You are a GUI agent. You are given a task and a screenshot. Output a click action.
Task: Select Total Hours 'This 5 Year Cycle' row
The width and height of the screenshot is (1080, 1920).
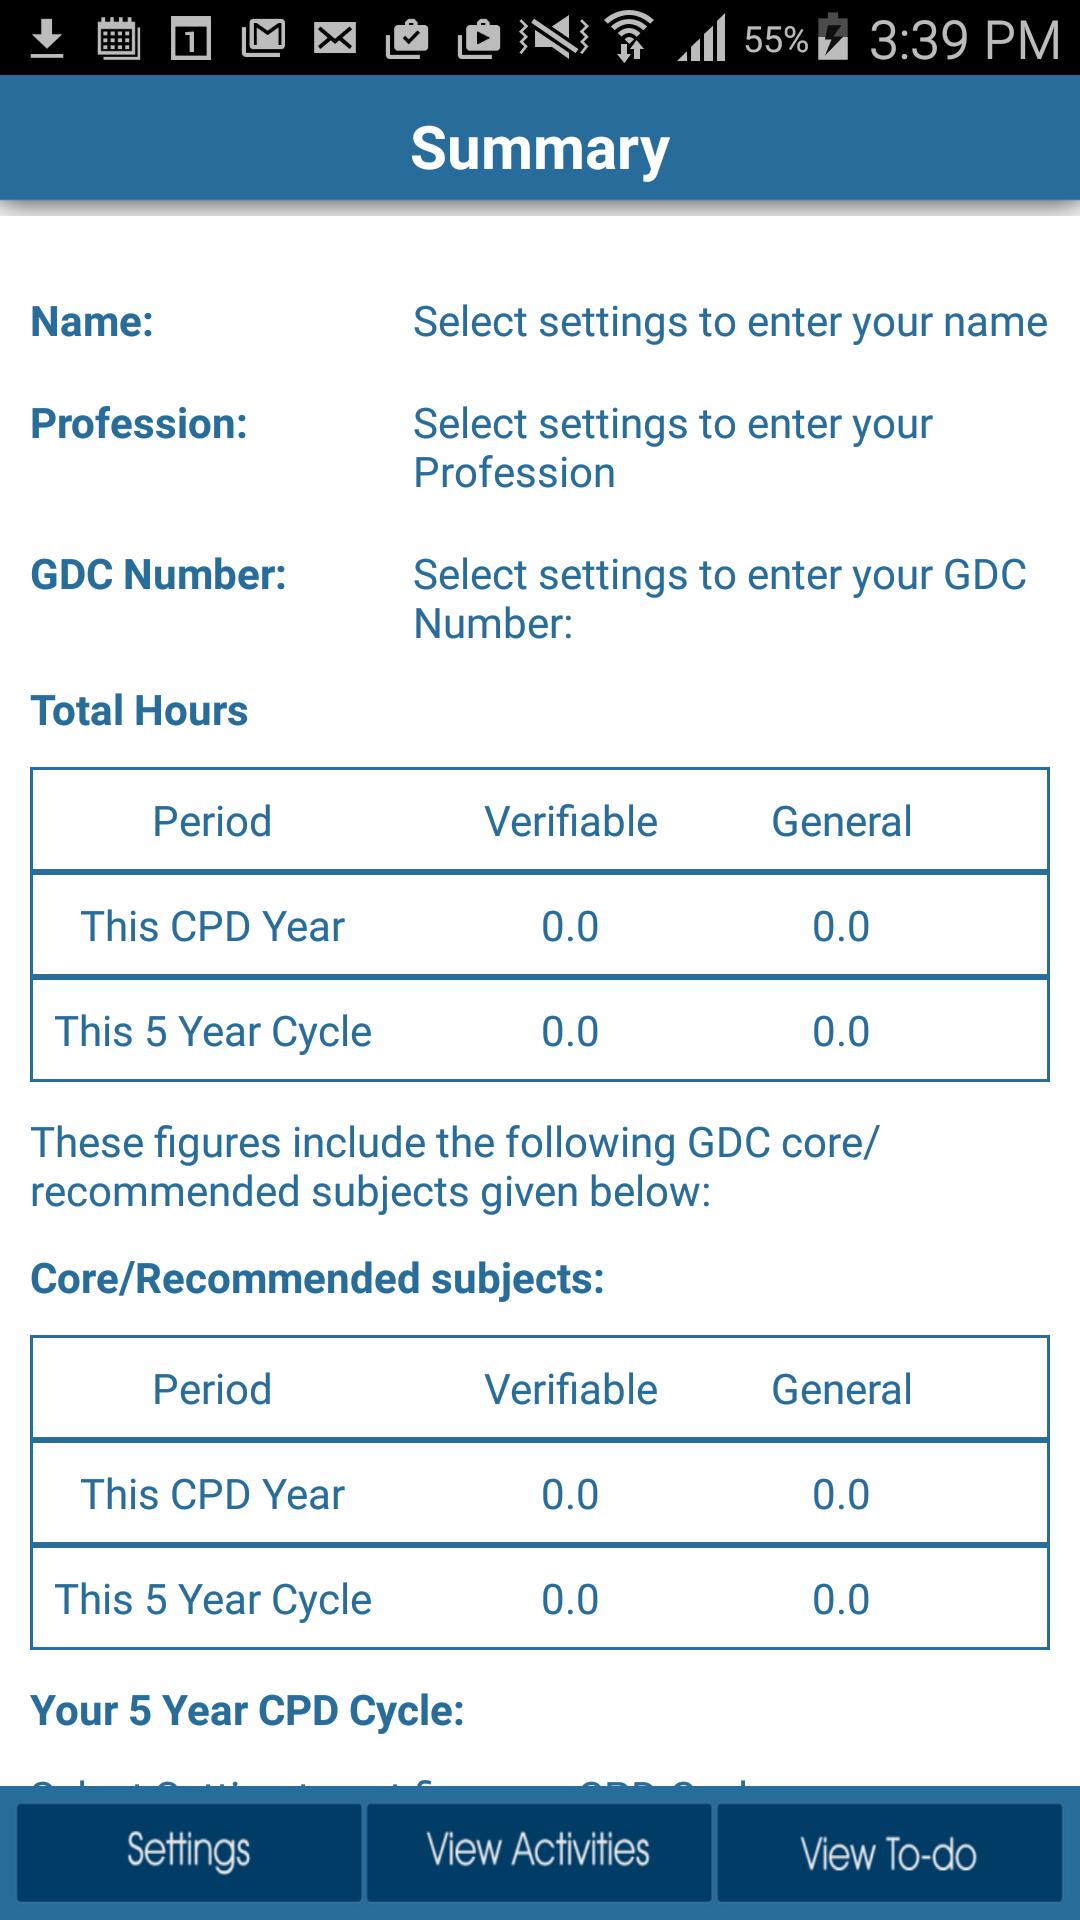tap(540, 1031)
